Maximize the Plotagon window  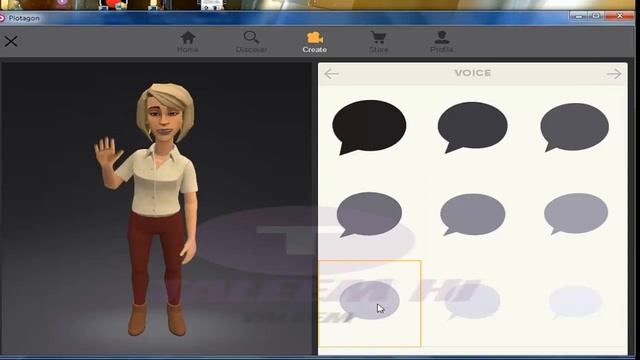pyautogui.click(x=596, y=16)
